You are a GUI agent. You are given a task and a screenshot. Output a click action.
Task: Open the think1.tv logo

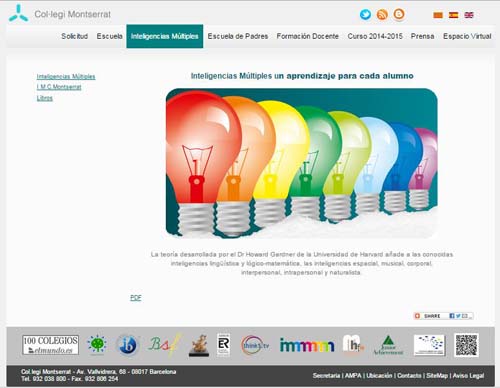(255, 345)
